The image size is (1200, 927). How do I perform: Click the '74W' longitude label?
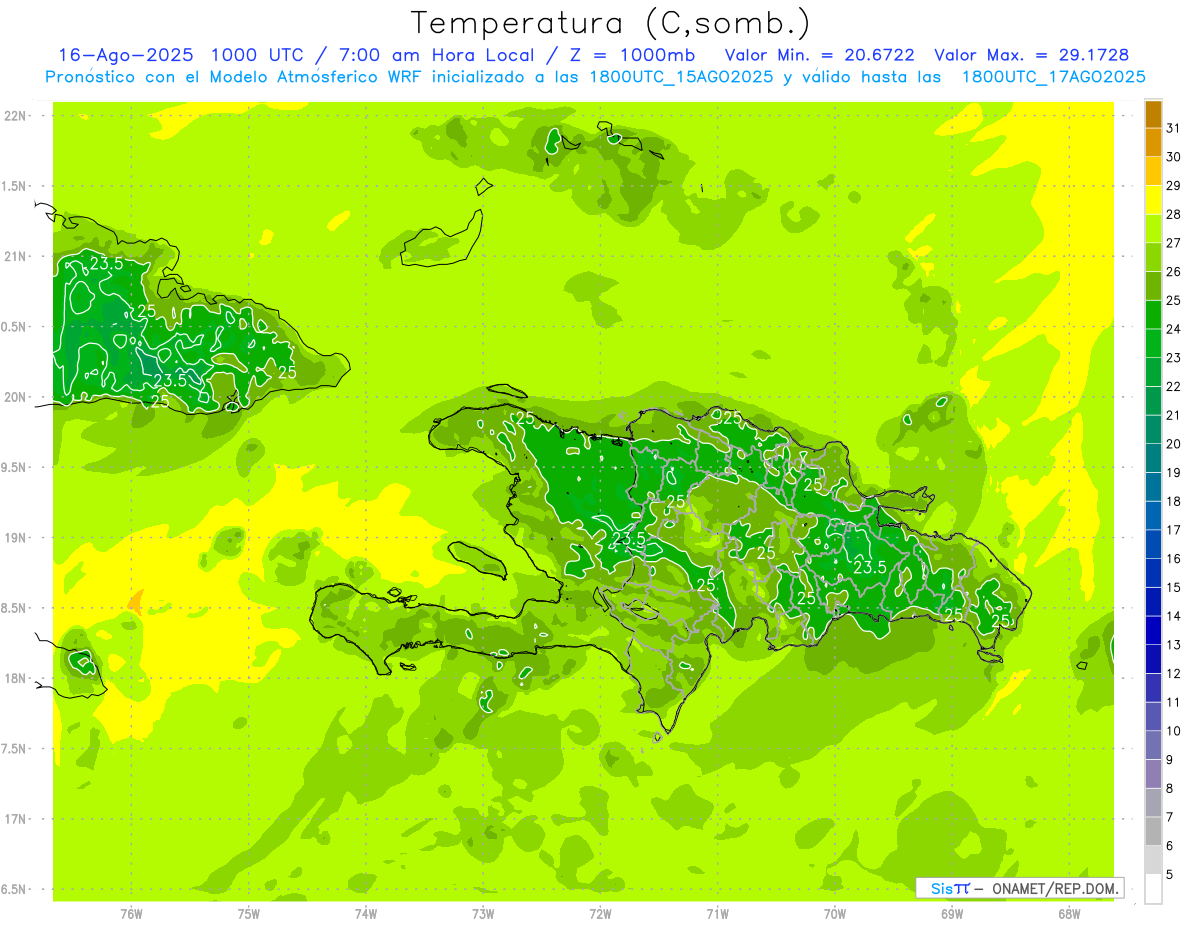(x=366, y=913)
